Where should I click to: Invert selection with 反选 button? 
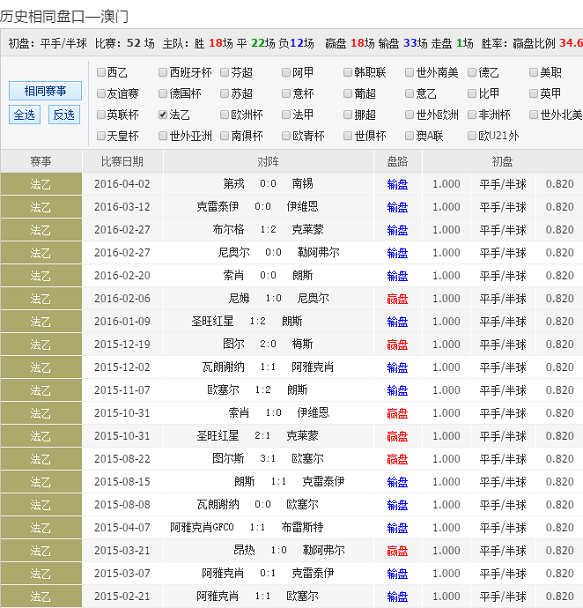pyautogui.click(x=64, y=114)
